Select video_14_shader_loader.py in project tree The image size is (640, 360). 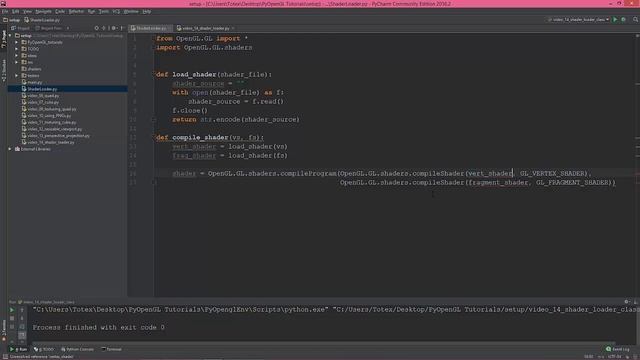48,142
